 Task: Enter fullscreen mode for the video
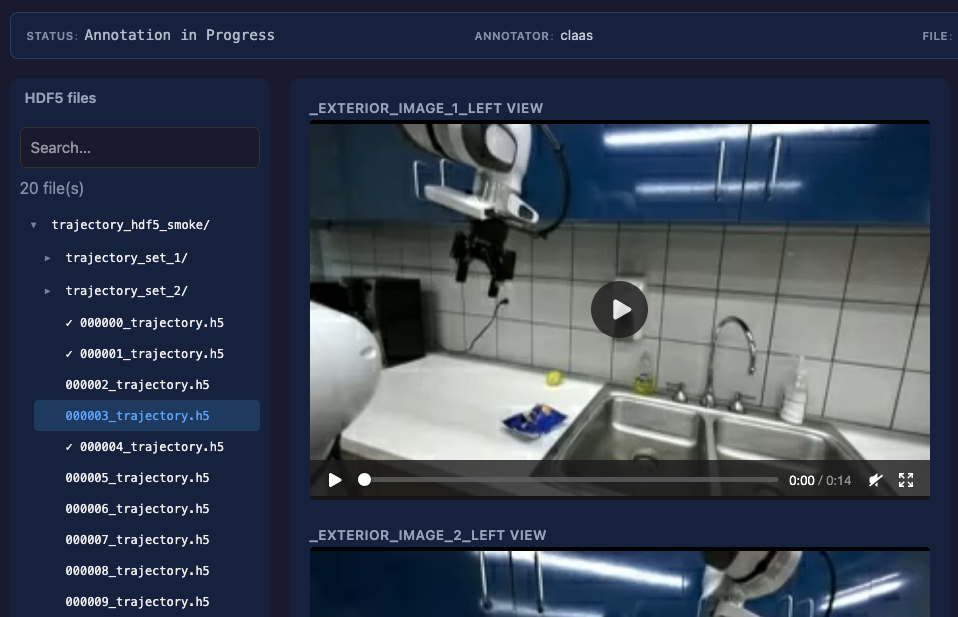point(906,480)
